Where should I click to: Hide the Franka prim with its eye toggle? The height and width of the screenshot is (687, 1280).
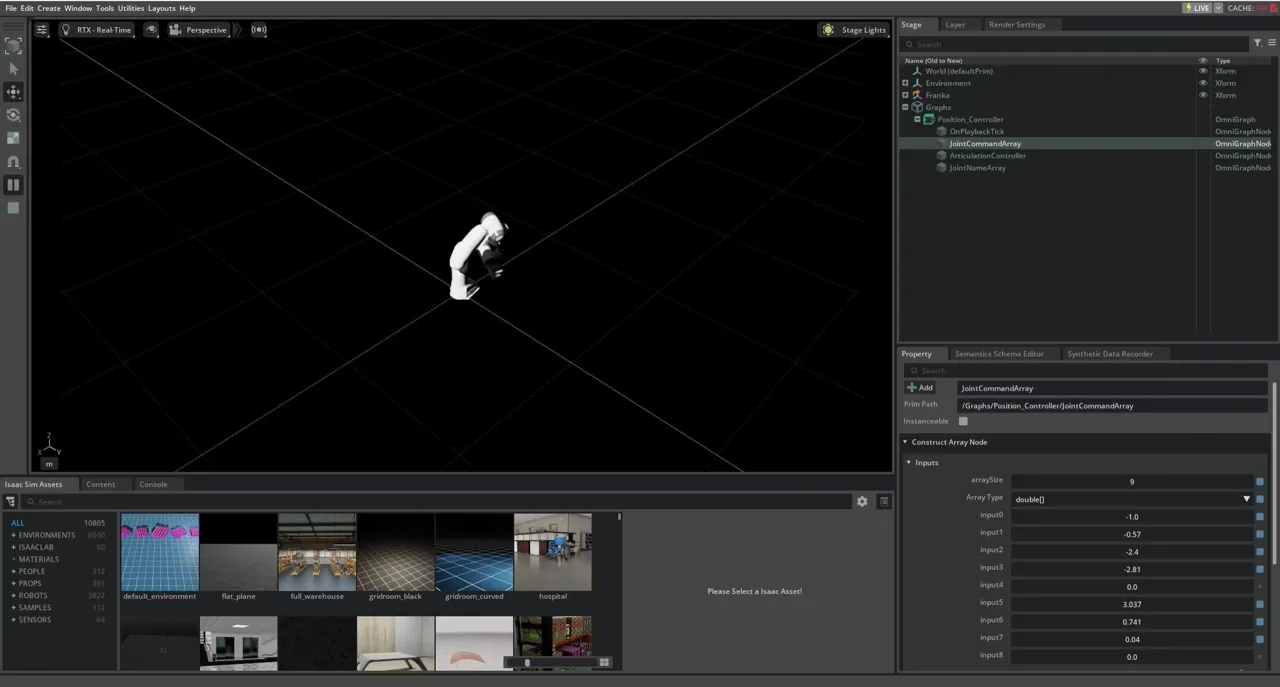(x=1203, y=95)
